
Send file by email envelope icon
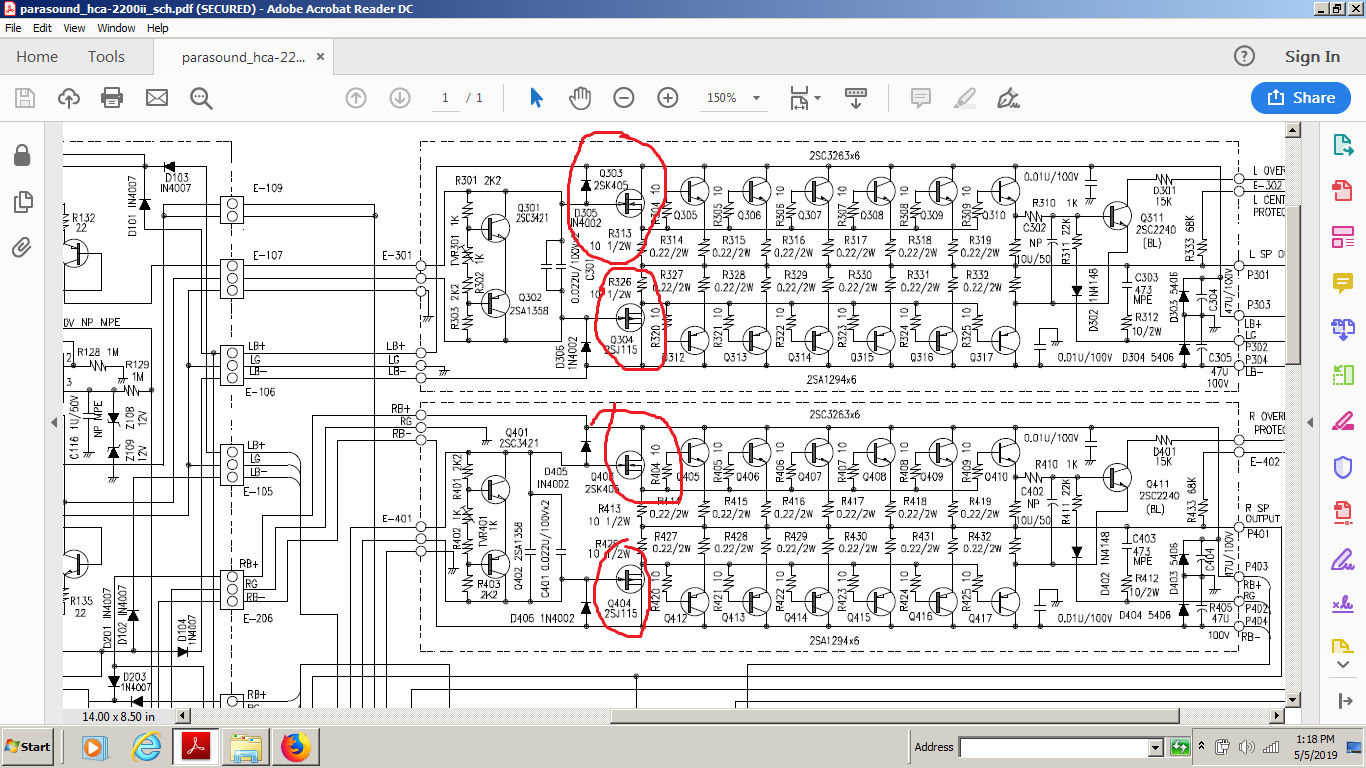tap(157, 98)
